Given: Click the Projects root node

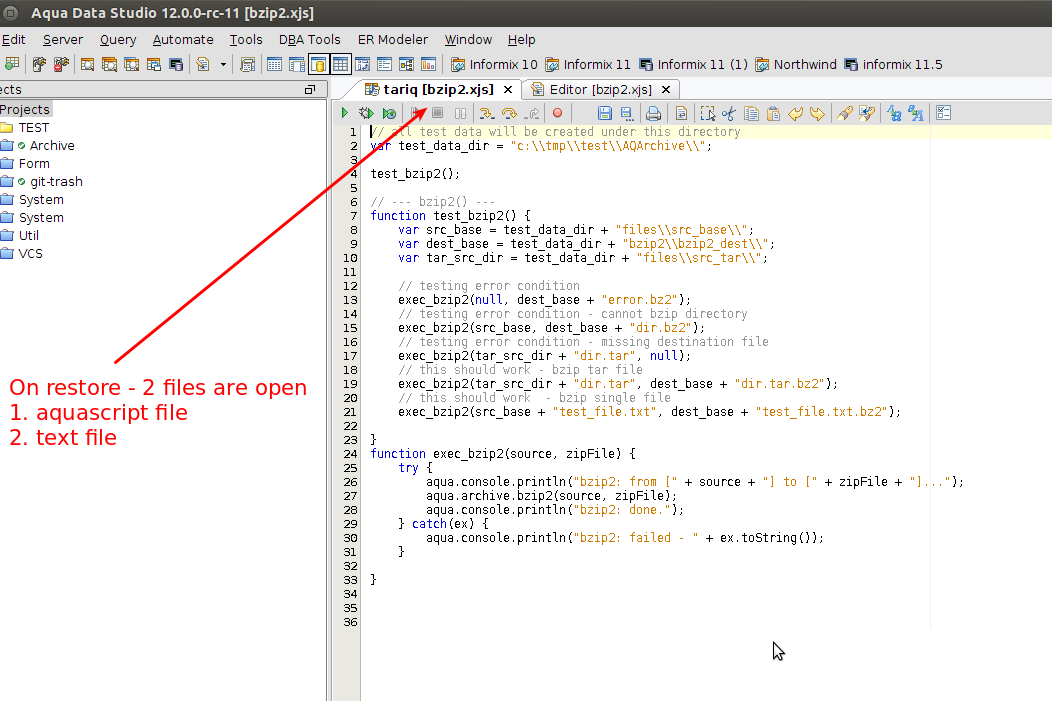Looking at the screenshot, I should tap(25, 109).
